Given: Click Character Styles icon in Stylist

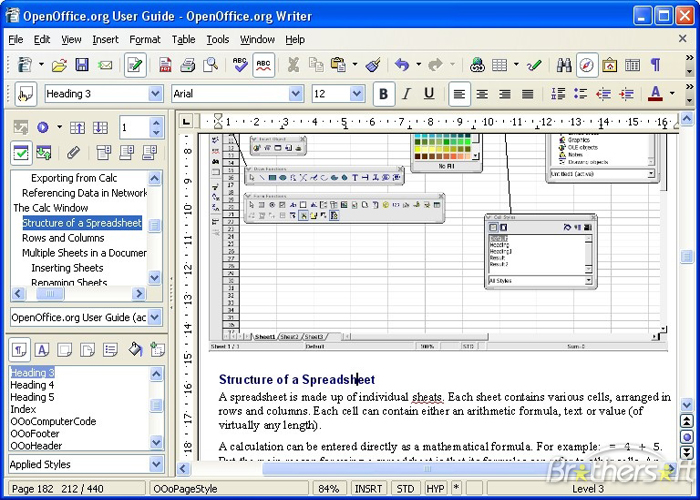Looking at the screenshot, I should pyautogui.click(x=42, y=350).
